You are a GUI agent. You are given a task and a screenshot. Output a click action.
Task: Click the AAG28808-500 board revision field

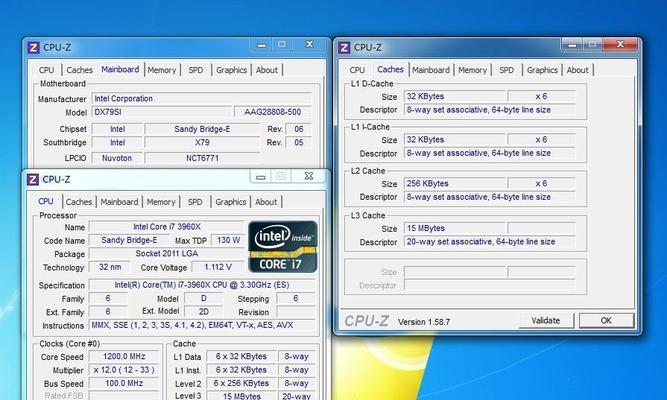click(273, 112)
